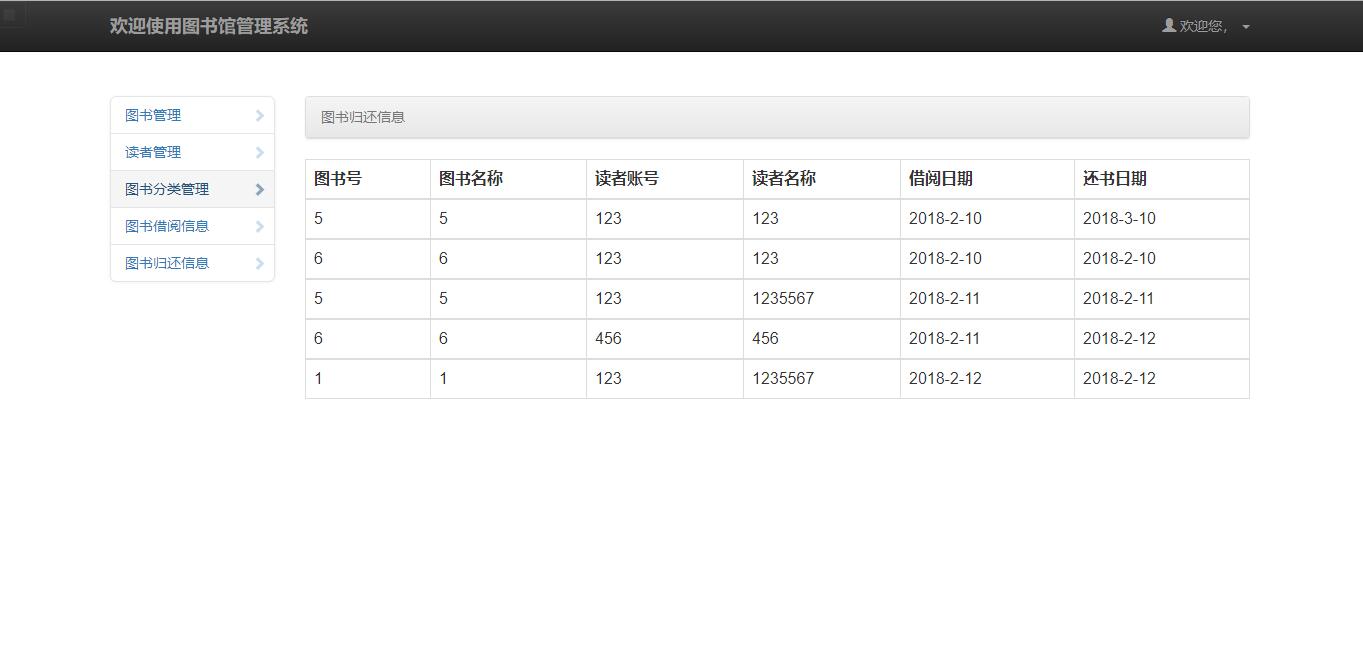Click chevron arrow beside 图书借阅信息
The image size is (1363, 645).
259,227
